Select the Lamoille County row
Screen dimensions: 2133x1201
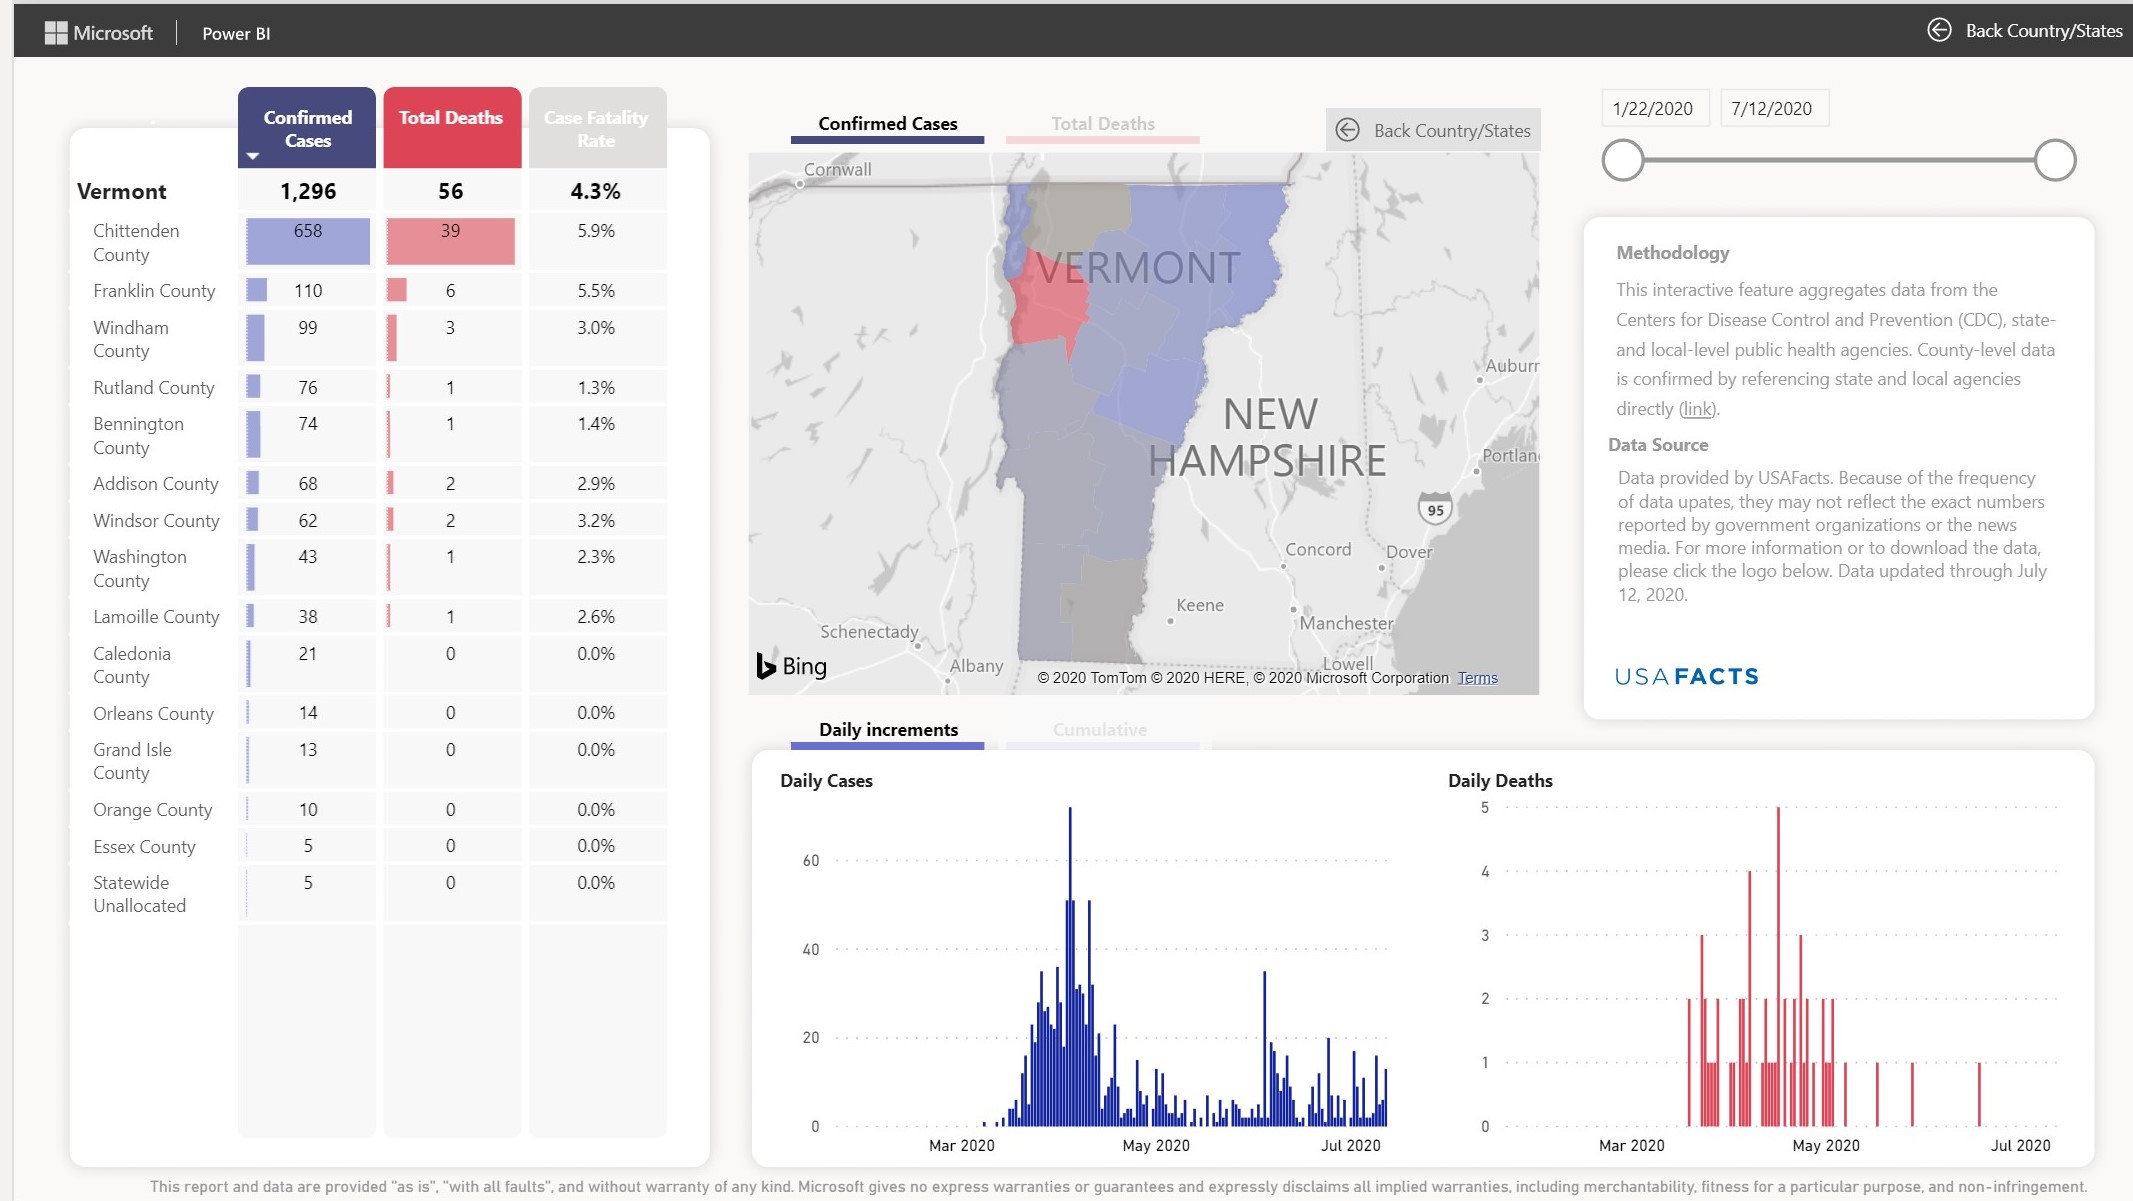(x=370, y=616)
